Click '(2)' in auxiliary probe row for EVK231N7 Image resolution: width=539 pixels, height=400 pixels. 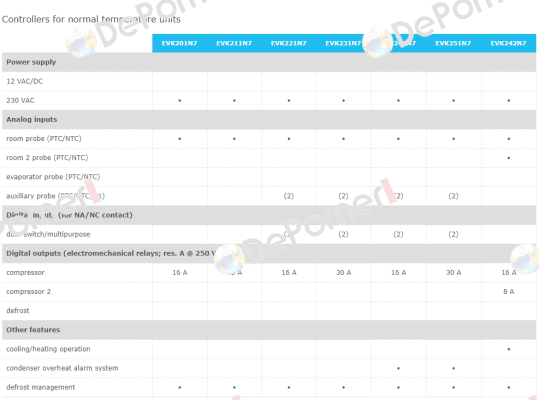coord(343,196)
